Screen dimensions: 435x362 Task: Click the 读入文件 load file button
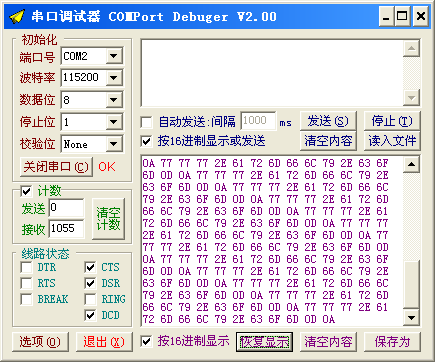point(392,141)
